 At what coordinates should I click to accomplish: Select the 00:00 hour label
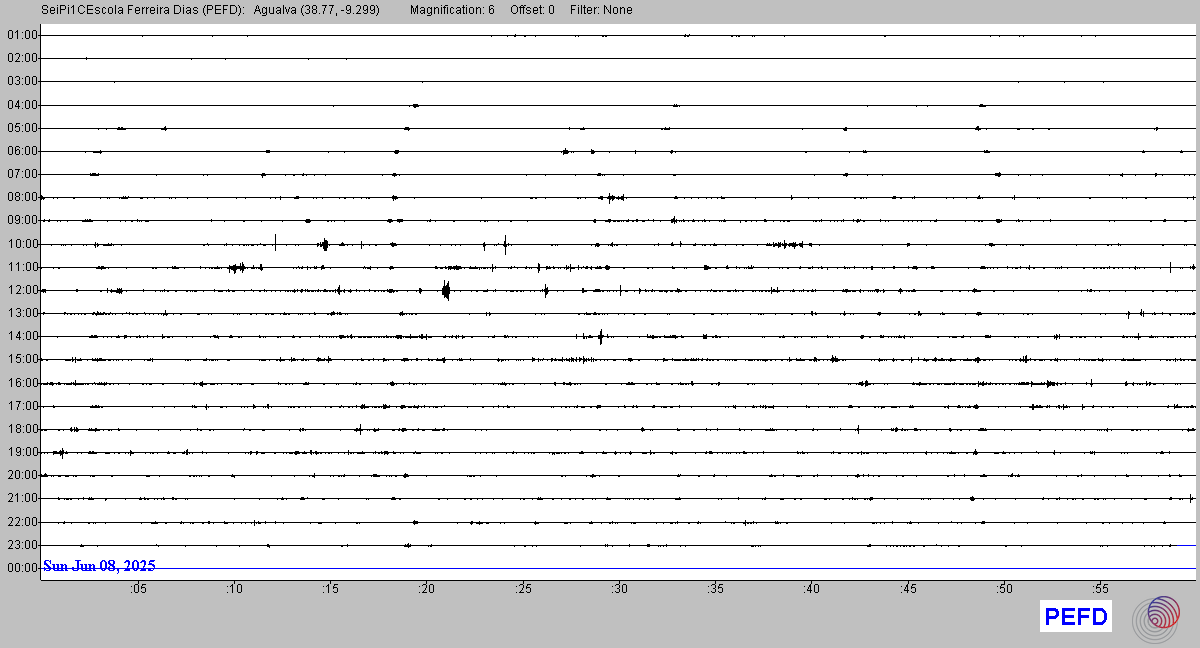click(22, 568)
